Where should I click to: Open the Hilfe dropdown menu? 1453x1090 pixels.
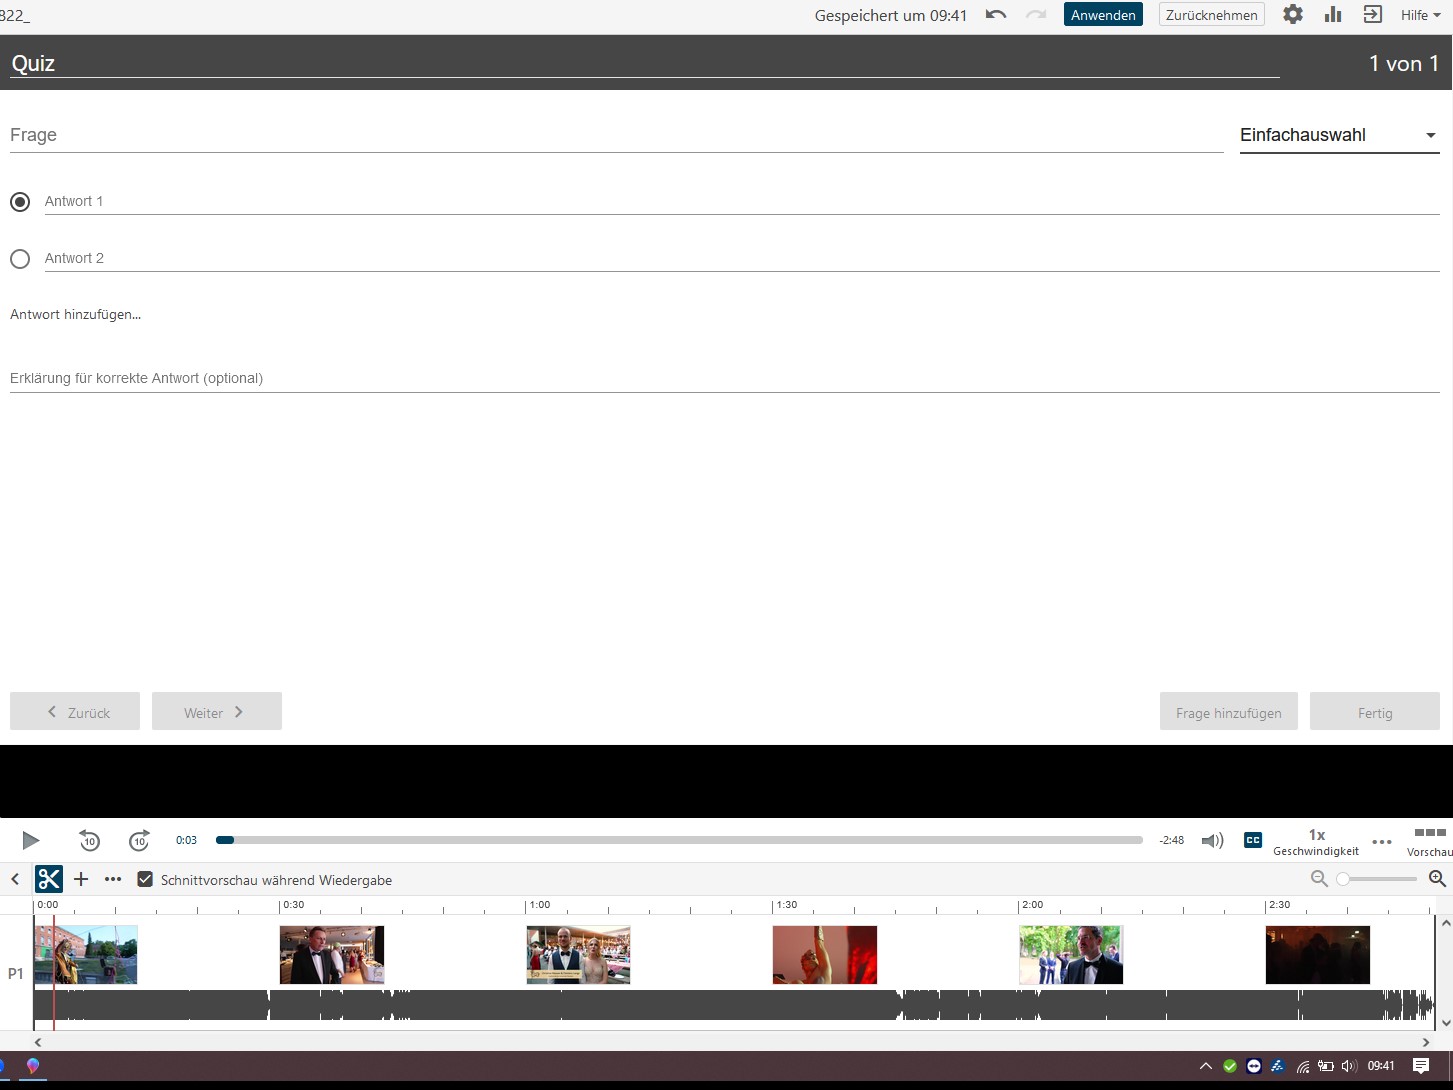coord(1420,15)
